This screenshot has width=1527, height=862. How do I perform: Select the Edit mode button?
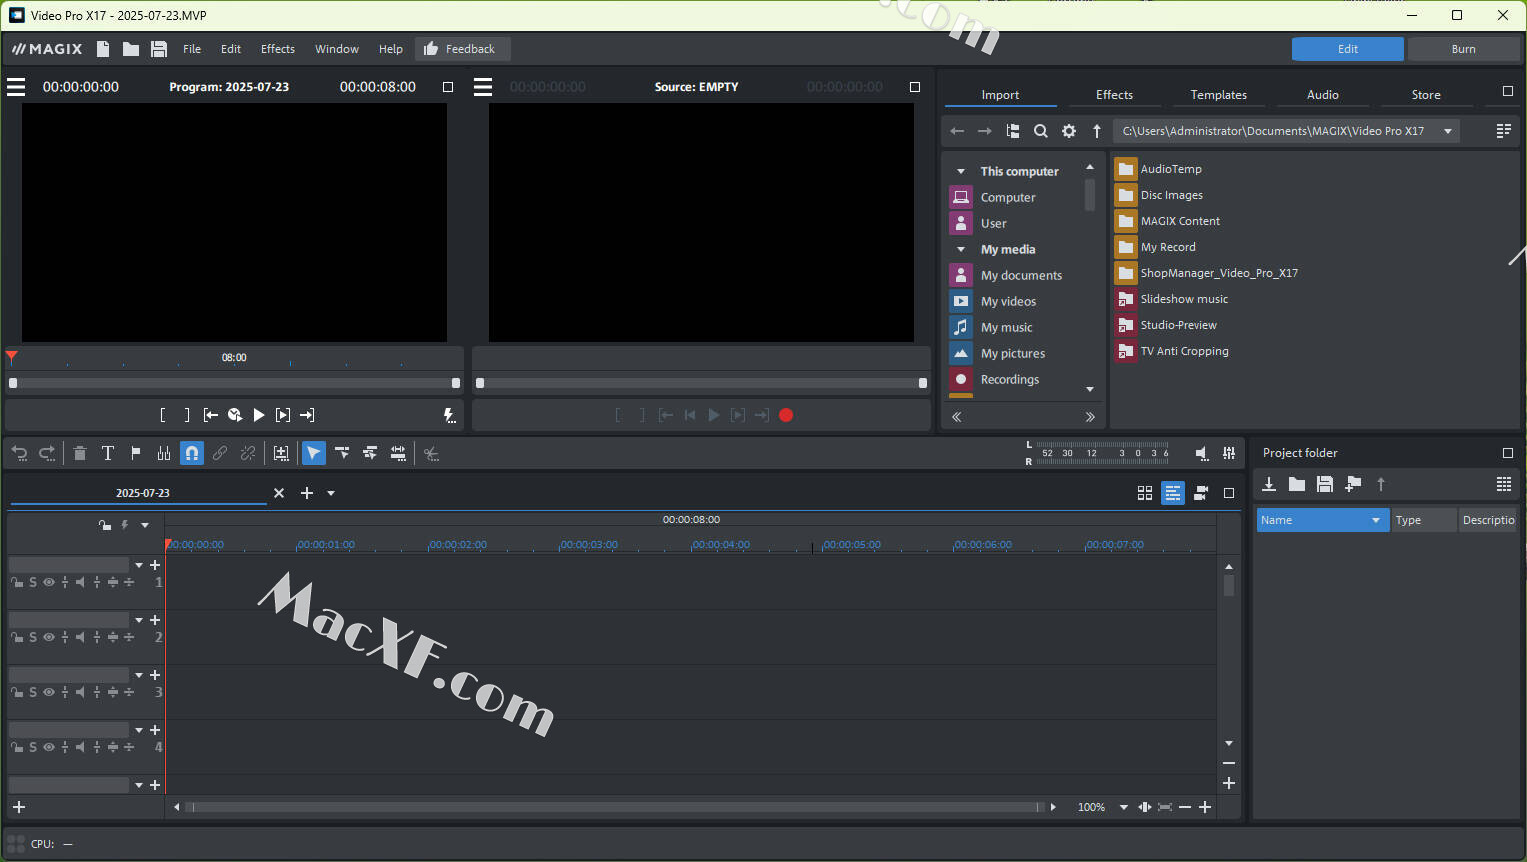pyautogui.click(x=1347, y=49)
